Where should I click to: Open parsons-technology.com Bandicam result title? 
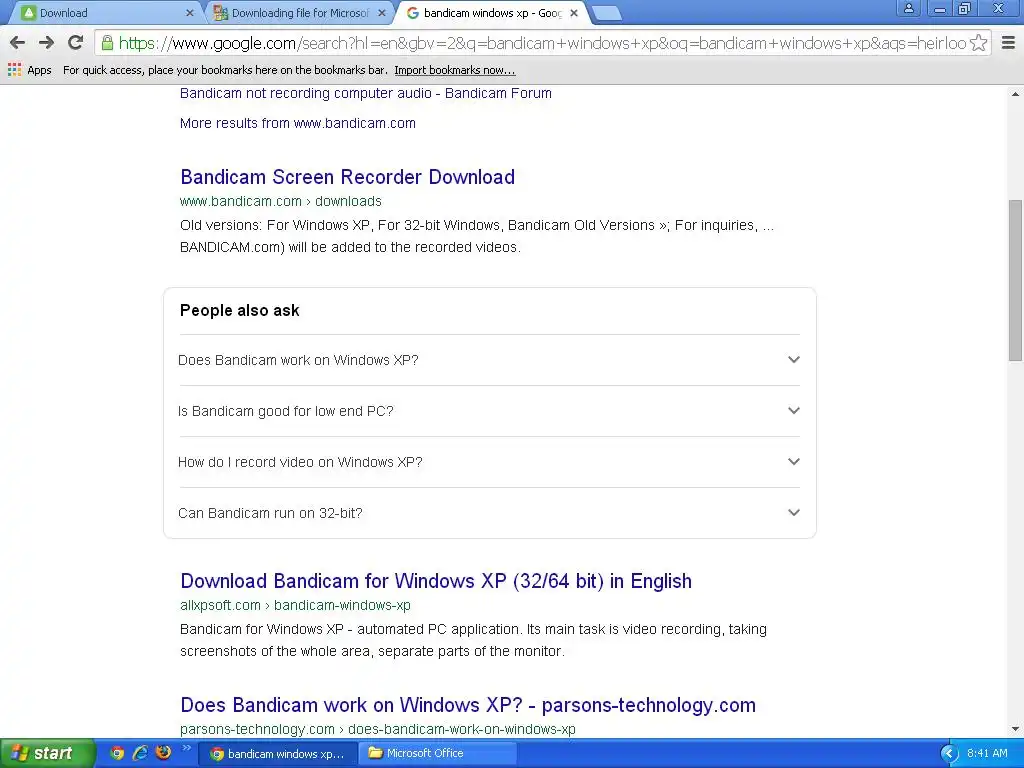point(468,705)
